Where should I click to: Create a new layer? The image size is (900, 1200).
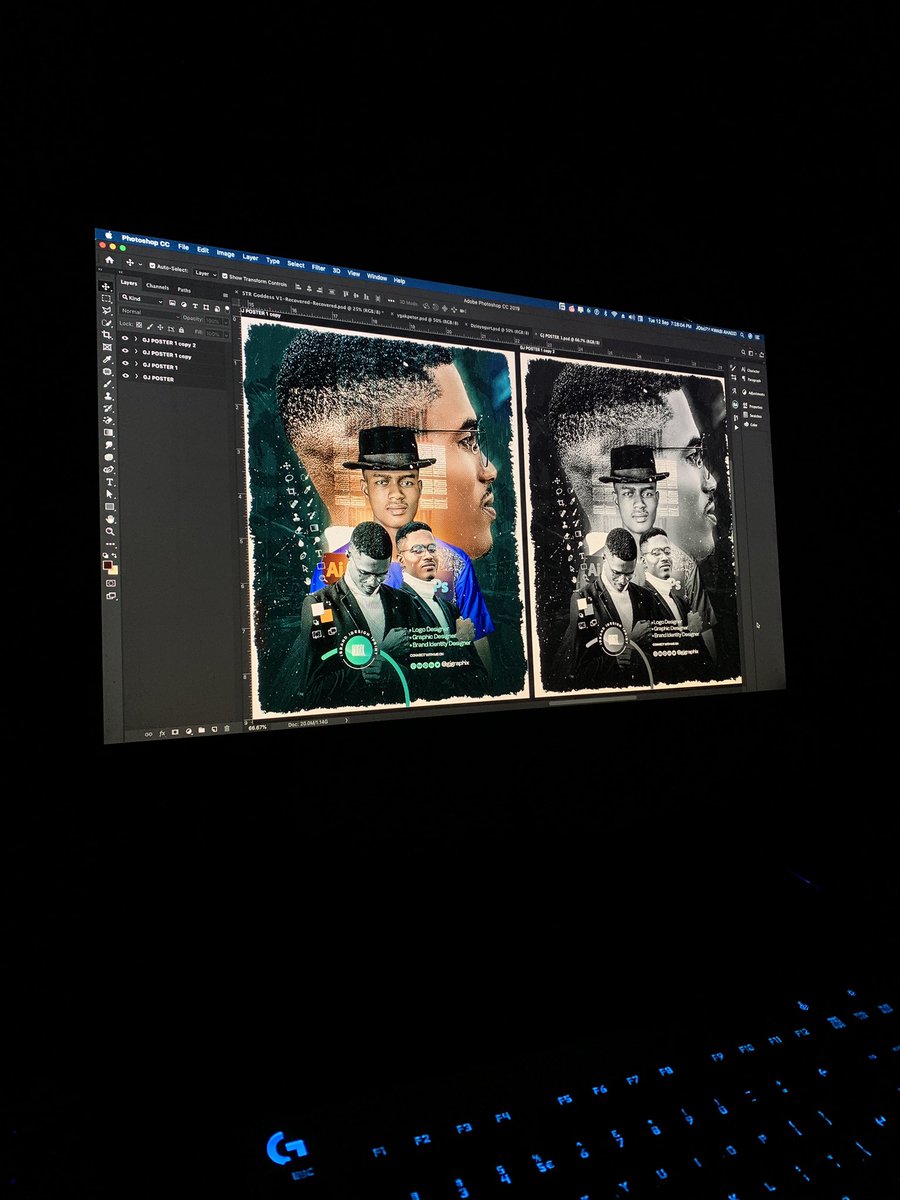[214, 729]
